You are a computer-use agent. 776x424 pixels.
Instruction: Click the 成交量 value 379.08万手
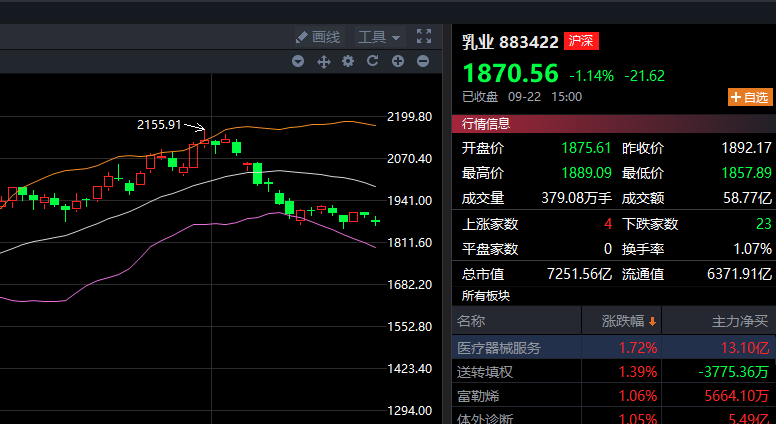pos(577,198)
